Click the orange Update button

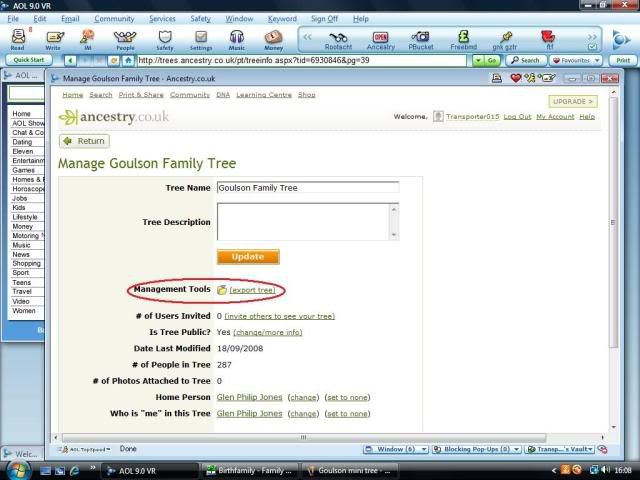tap(248, 257)
